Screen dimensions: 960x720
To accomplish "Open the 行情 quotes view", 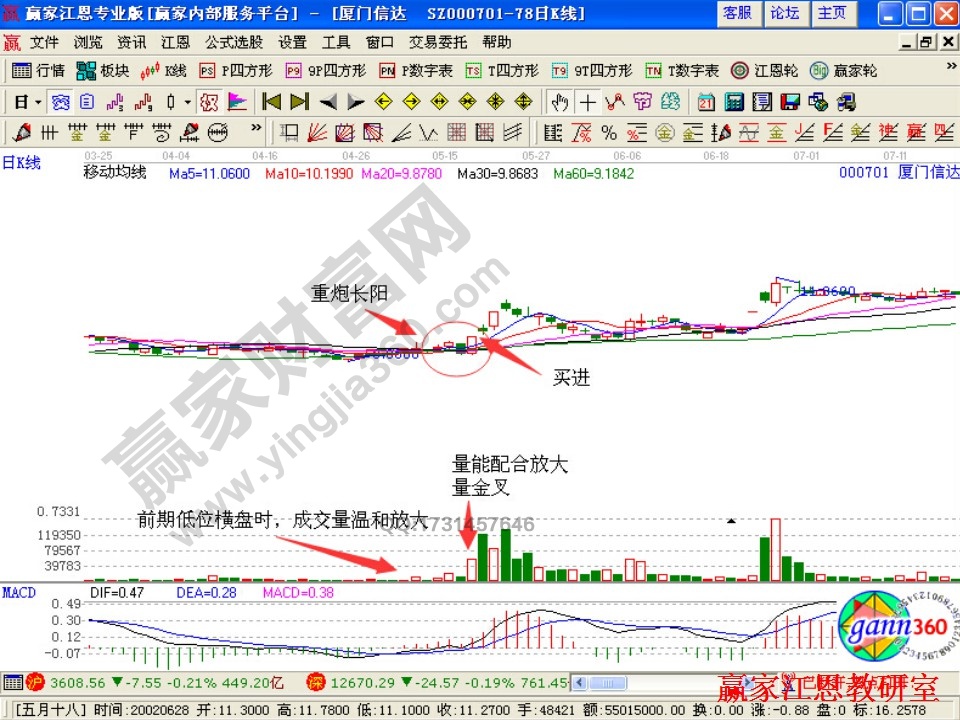I will click(x=38, y=71).
